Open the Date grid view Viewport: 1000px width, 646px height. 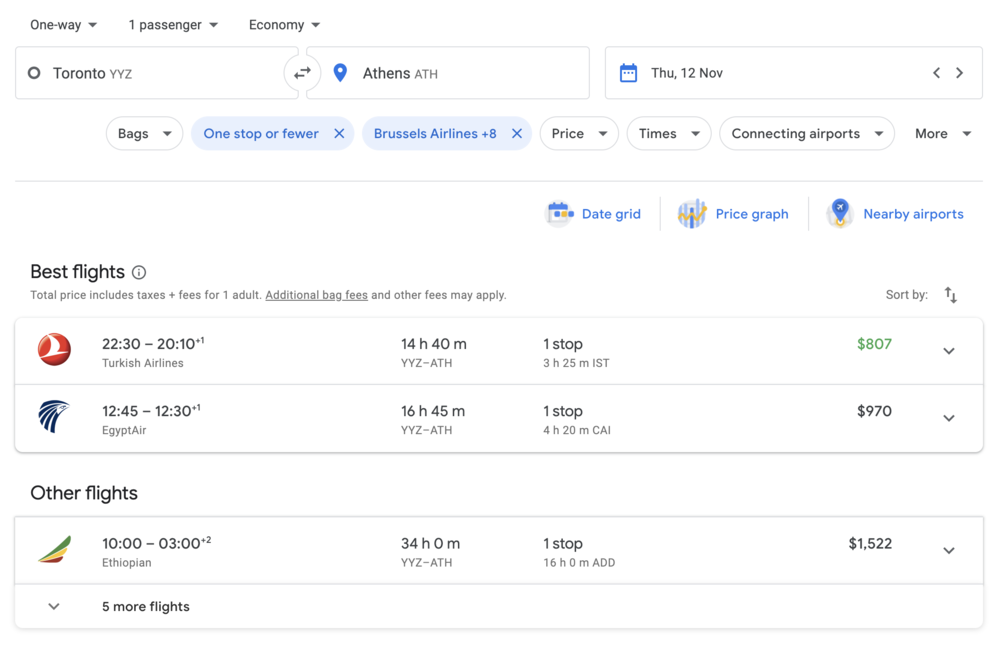tap(594, 214)
